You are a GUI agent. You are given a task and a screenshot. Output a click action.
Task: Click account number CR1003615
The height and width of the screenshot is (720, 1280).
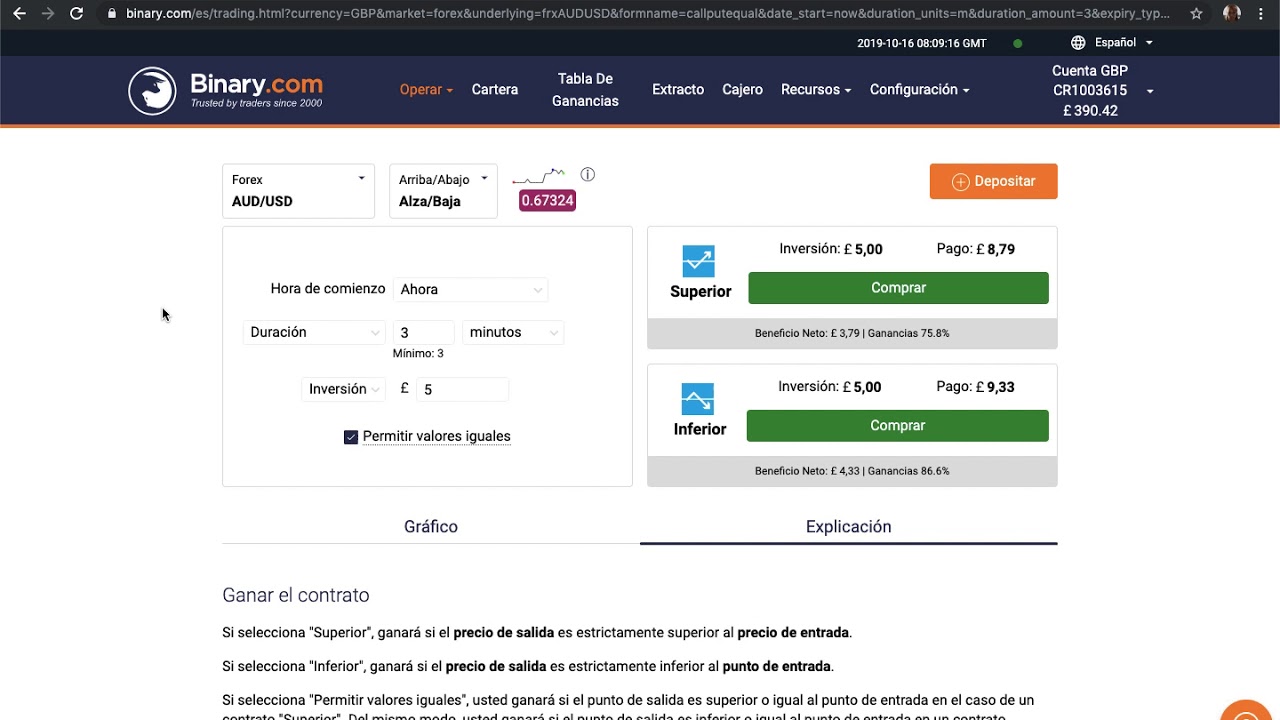click(1090, 91)
